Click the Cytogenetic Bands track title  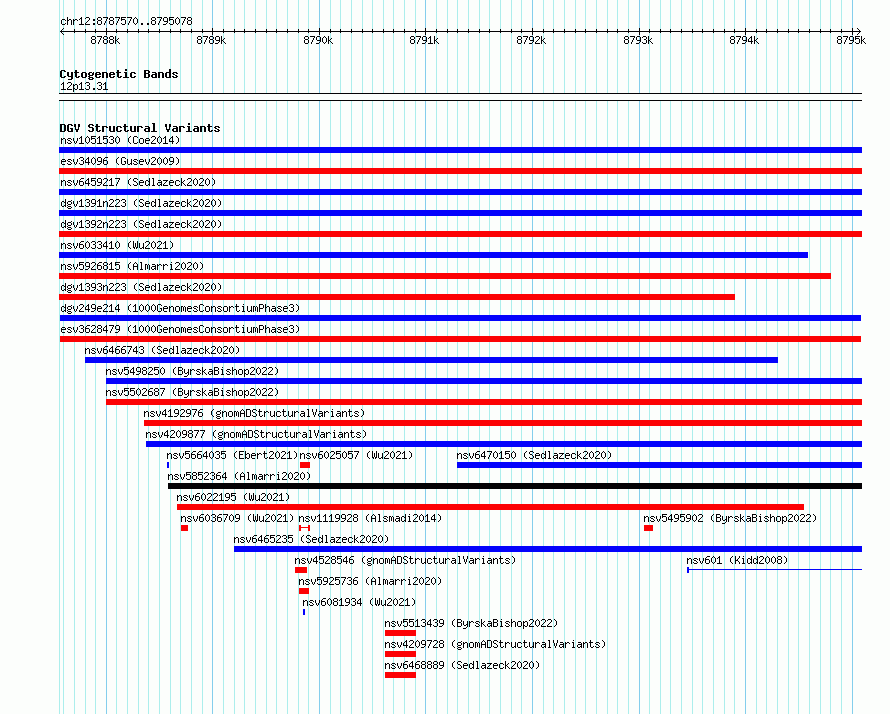coord(119,74)
